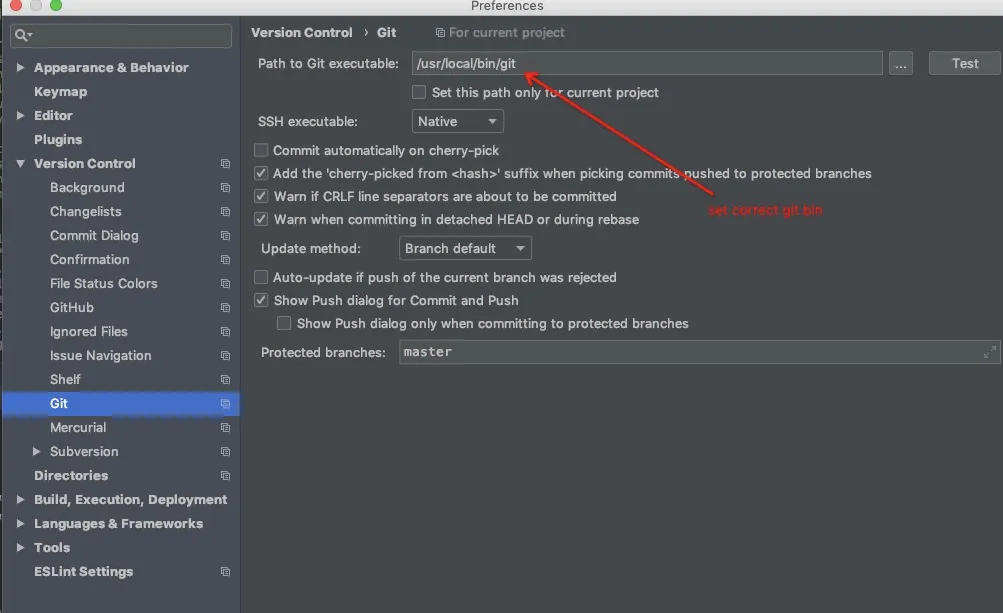
Task: Click the expand icon in Protected branches field
Action: (990, 352)
